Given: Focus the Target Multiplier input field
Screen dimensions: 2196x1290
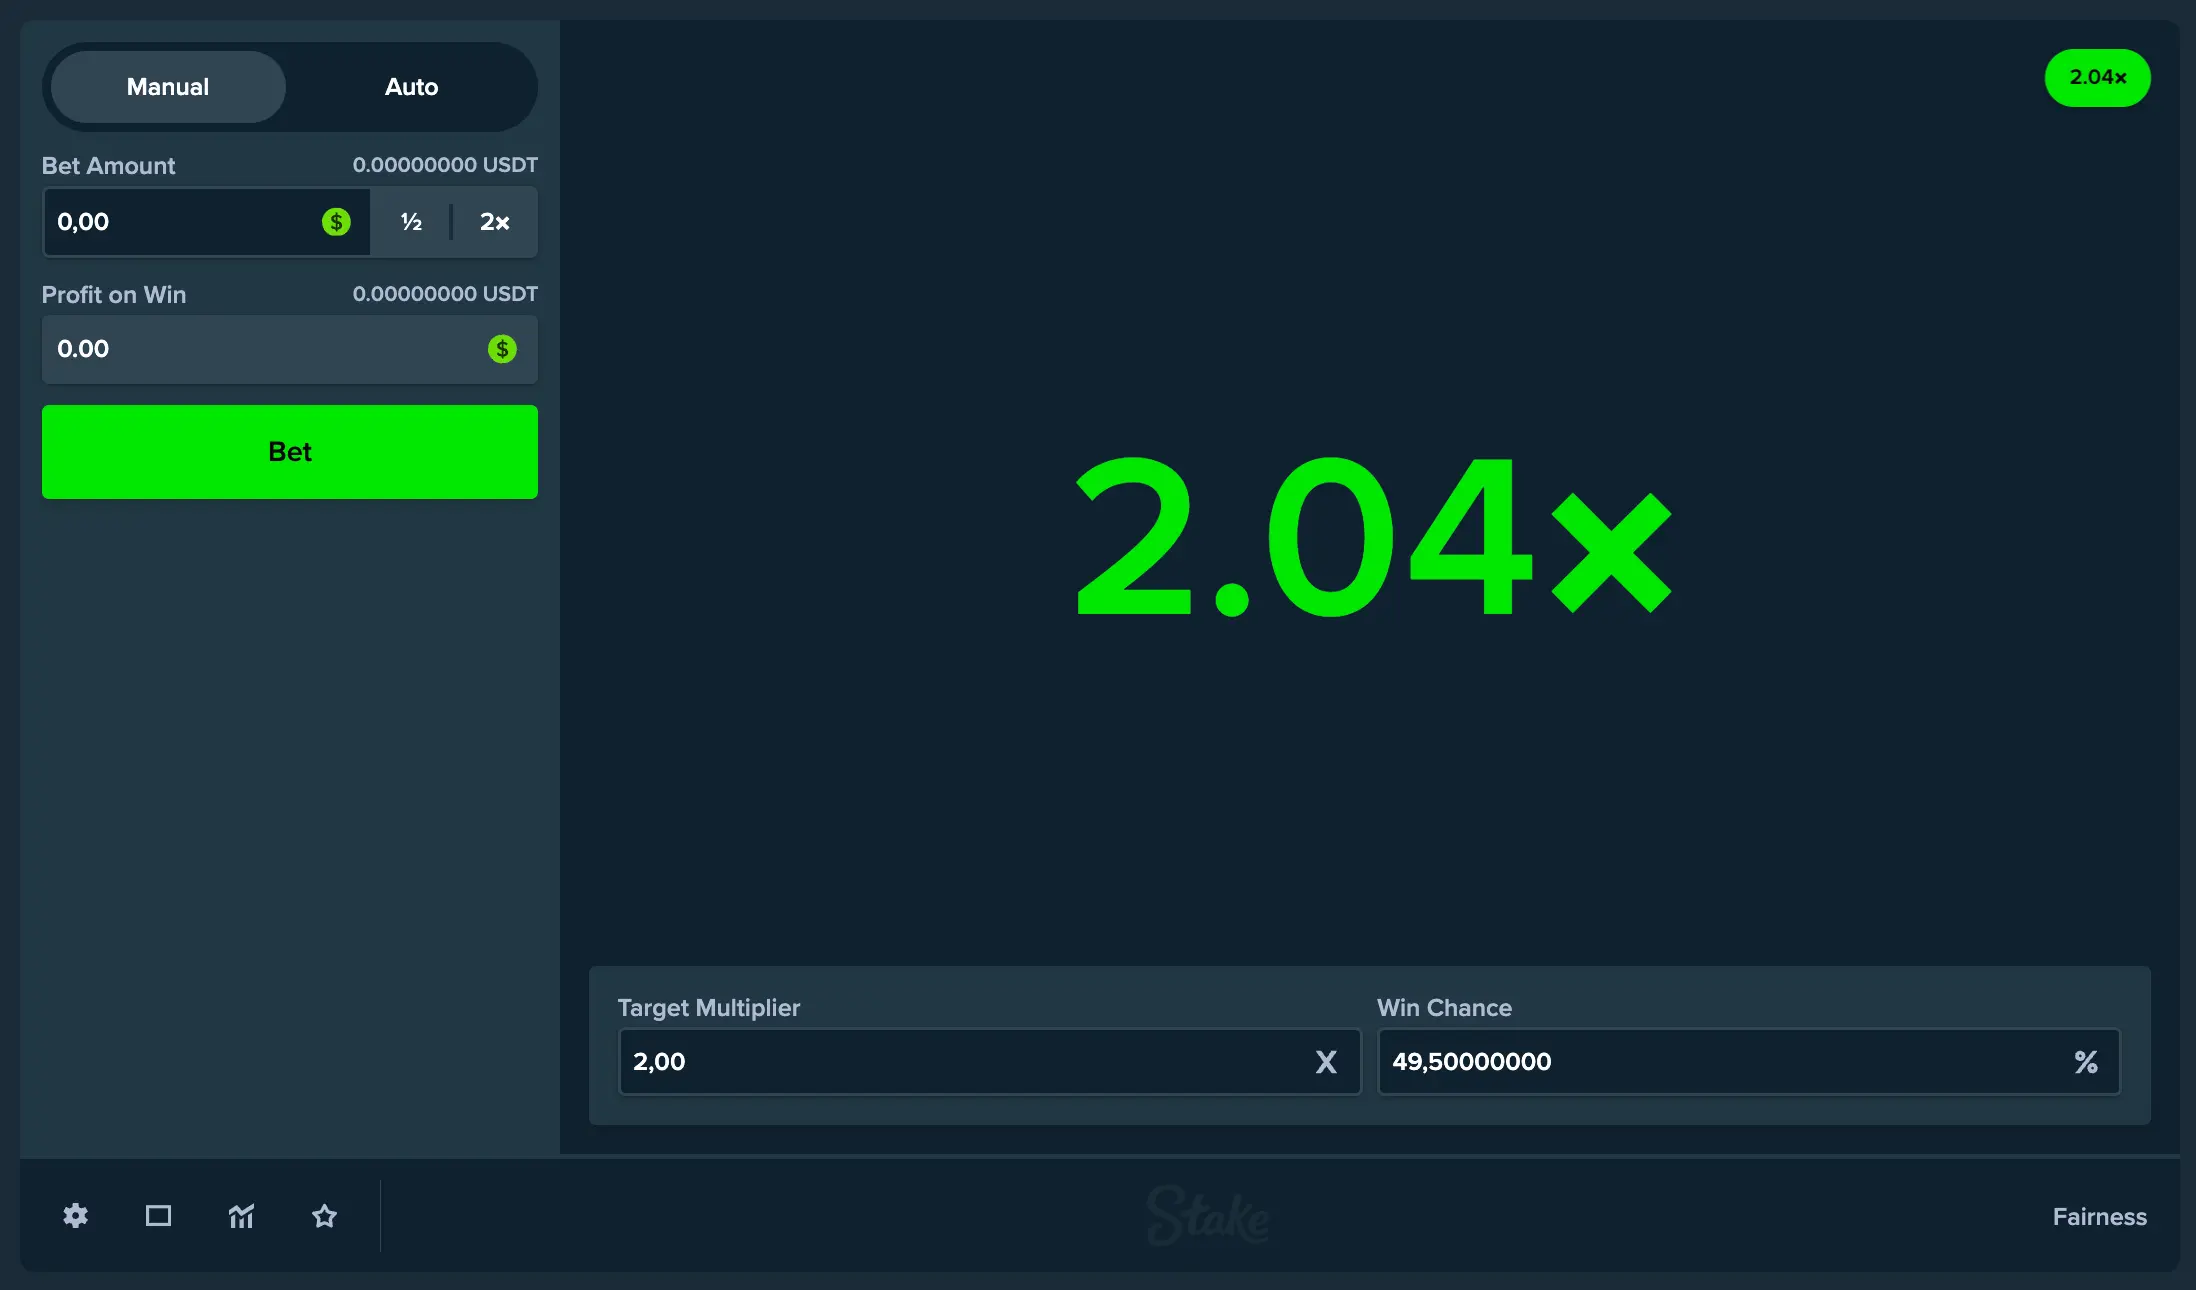Looking at the screenshot, I should point(960,1062).
